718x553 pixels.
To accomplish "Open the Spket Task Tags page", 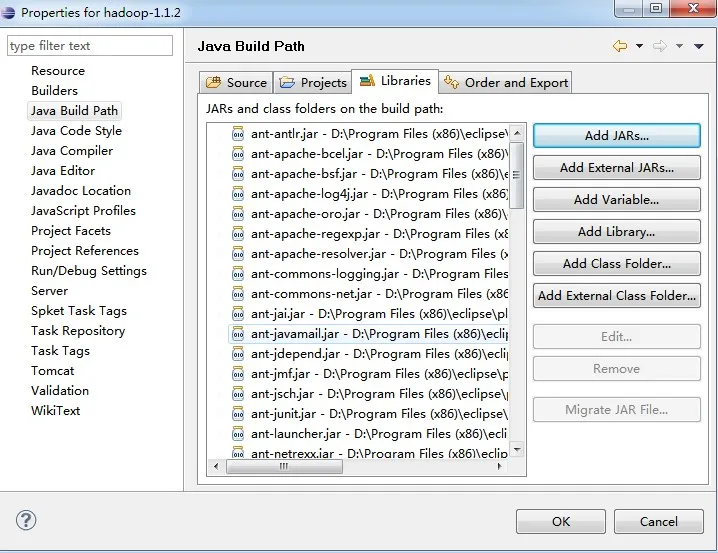I will [79, 310].
